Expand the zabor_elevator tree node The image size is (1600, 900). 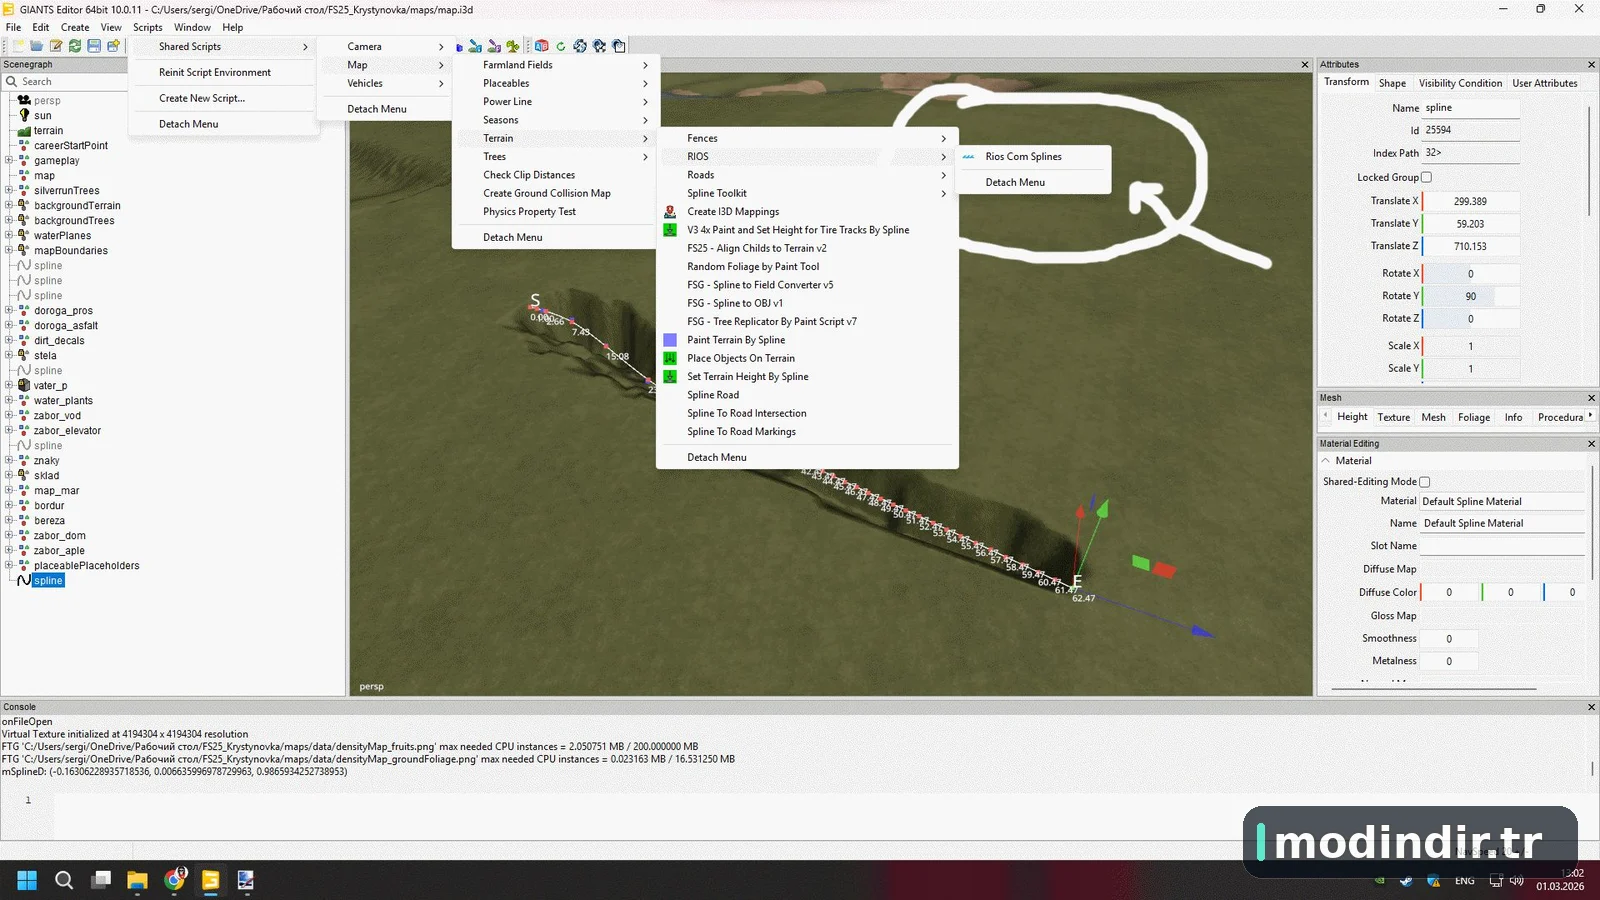[9, 430]
